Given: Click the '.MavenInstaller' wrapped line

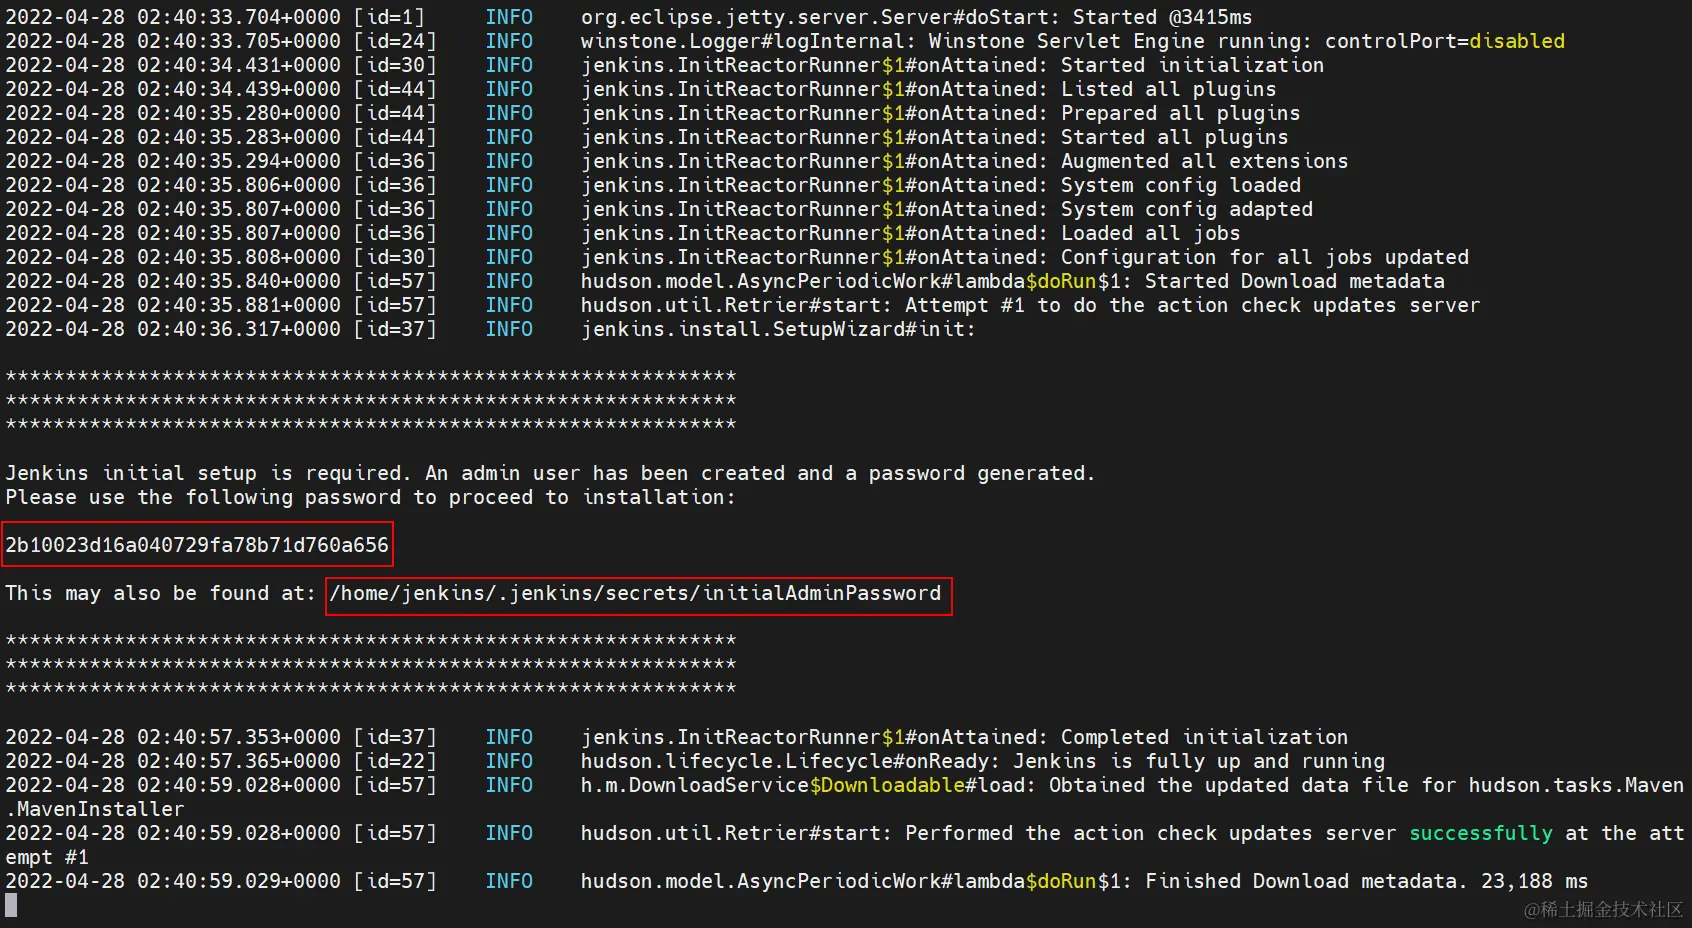Looking at the screenshot, I should pos(95,809).
